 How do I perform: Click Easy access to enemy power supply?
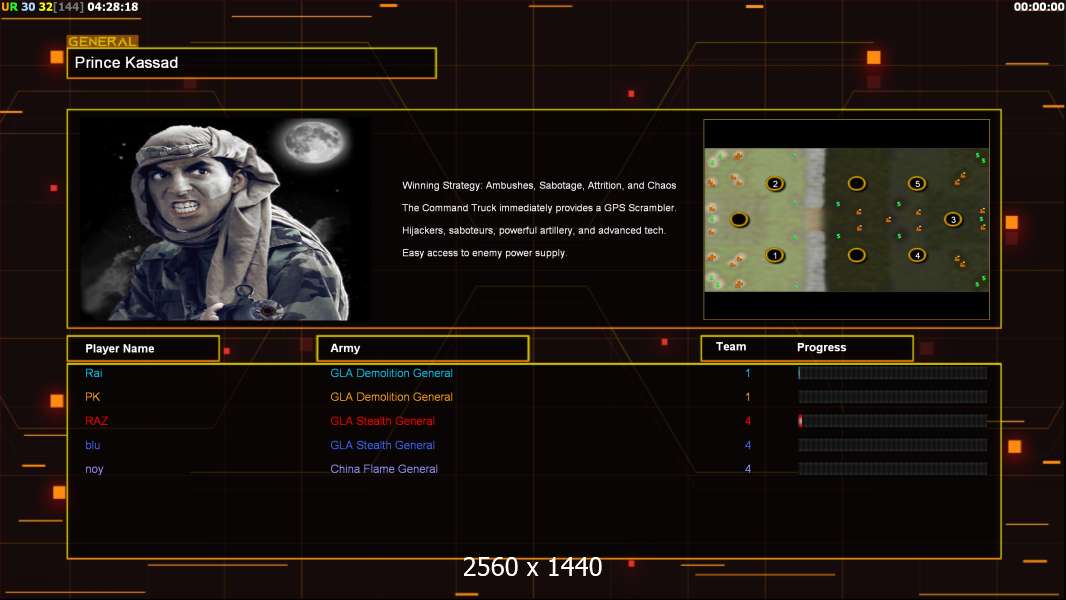pos(484,253)
